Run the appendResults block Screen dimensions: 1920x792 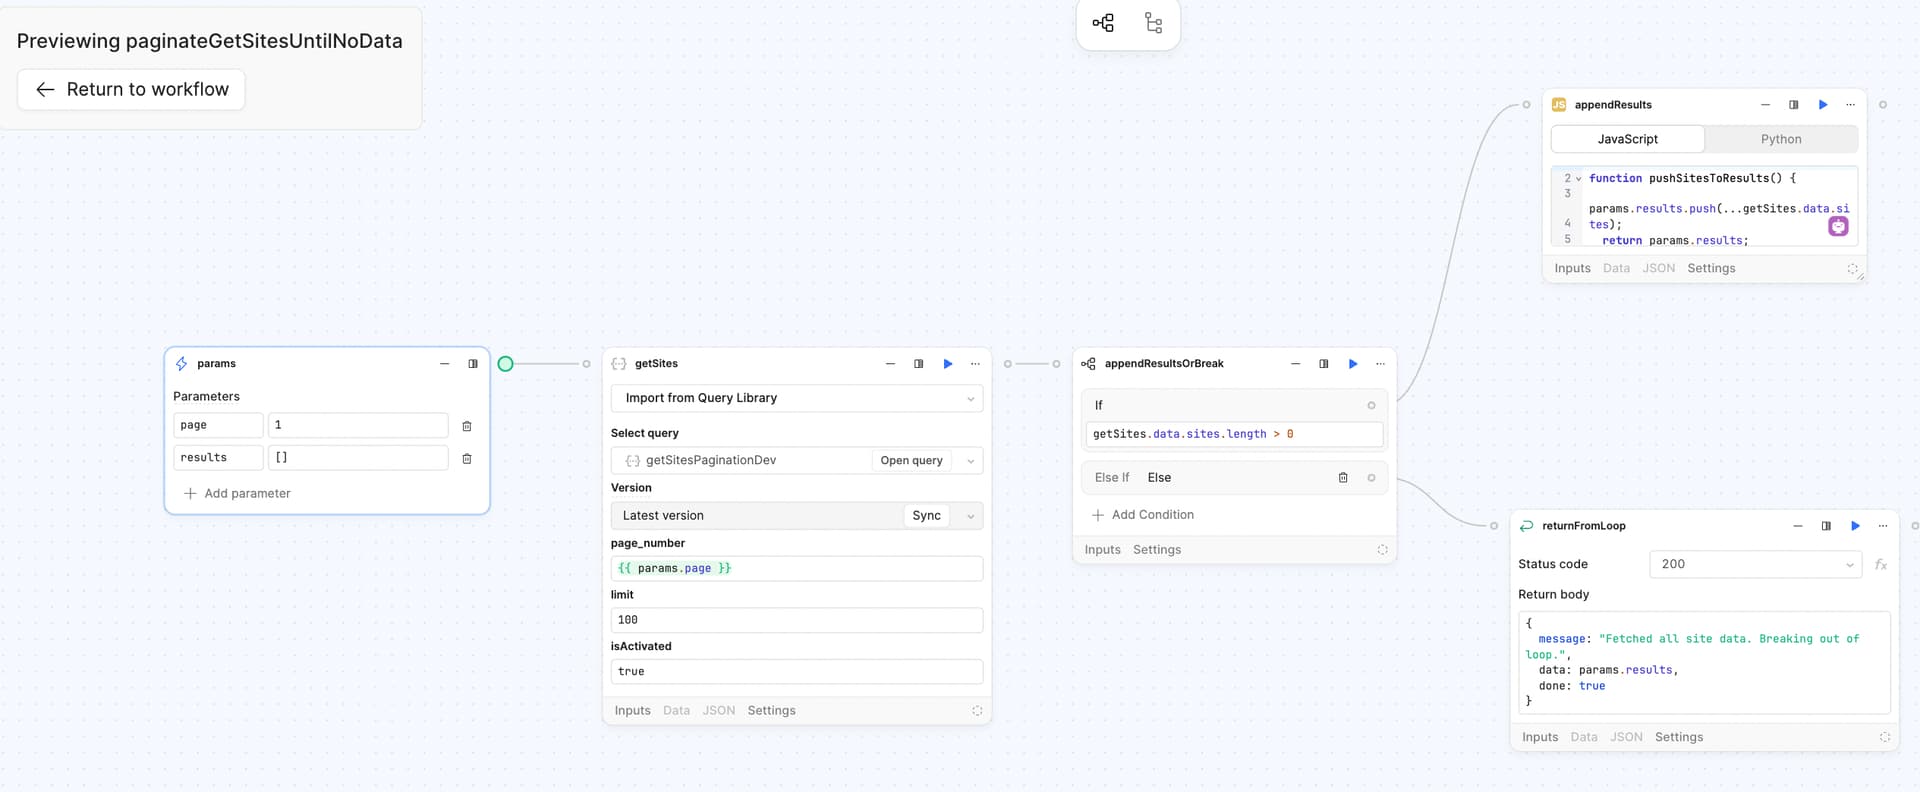(x=1823, y=105)
